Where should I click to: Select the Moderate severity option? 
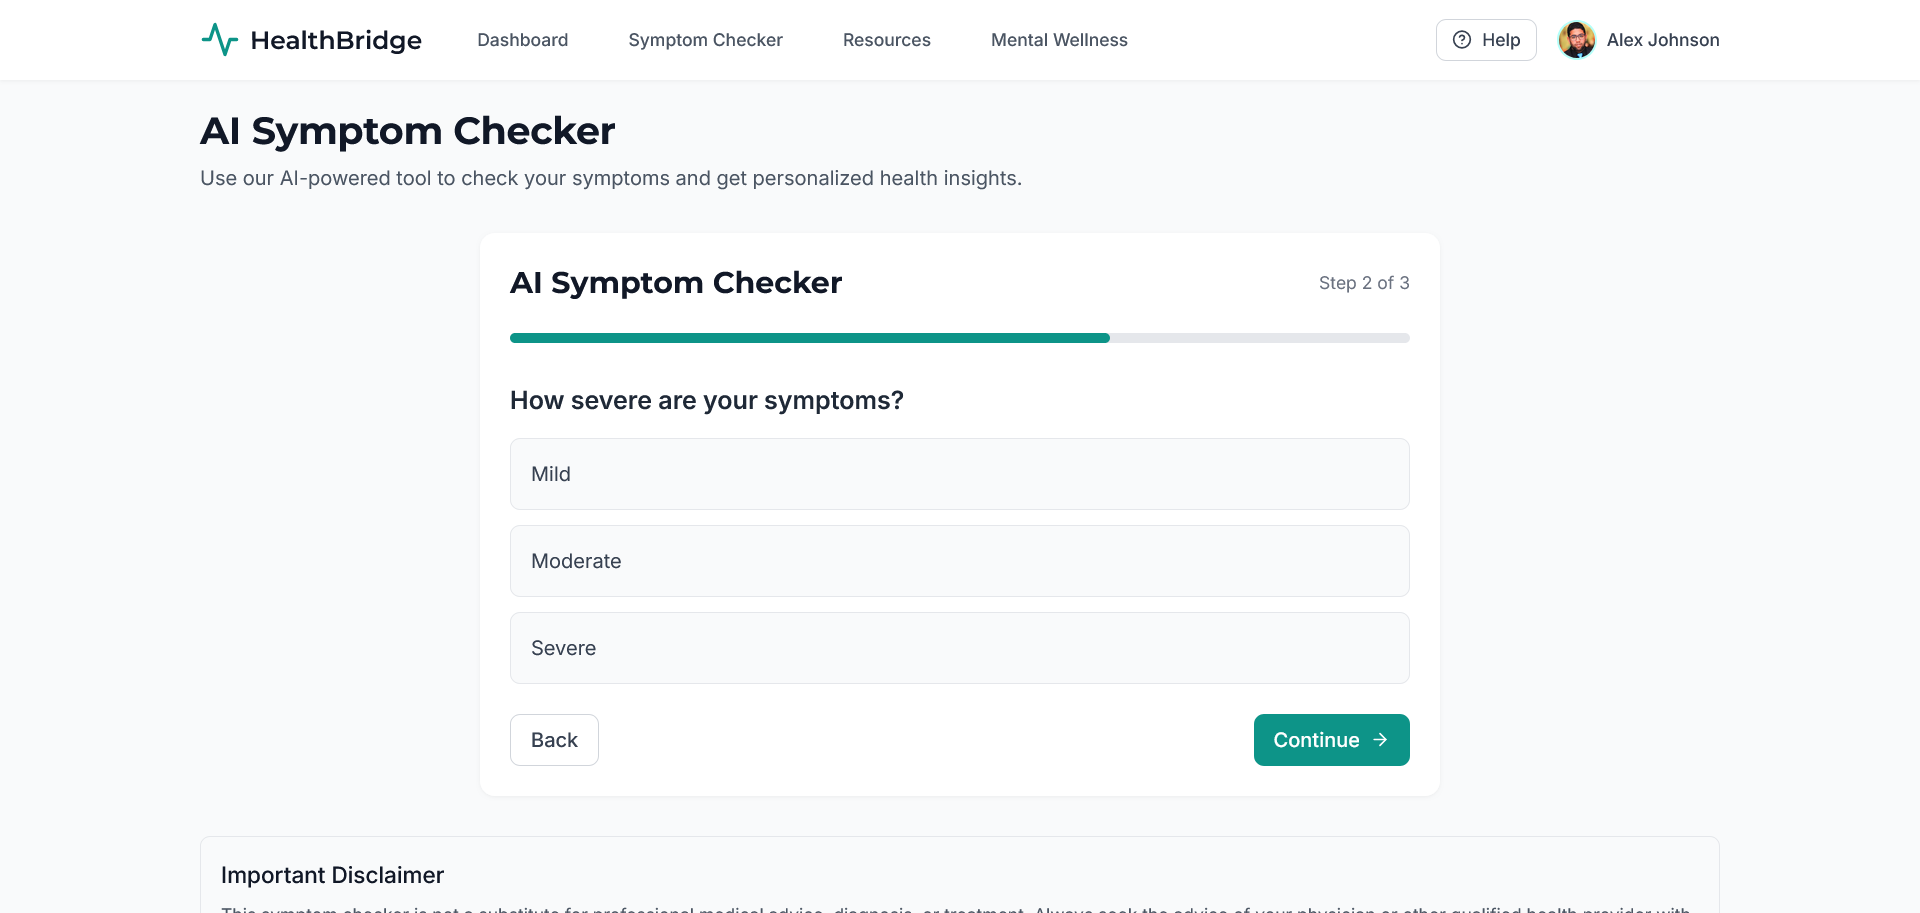[959, 561]
